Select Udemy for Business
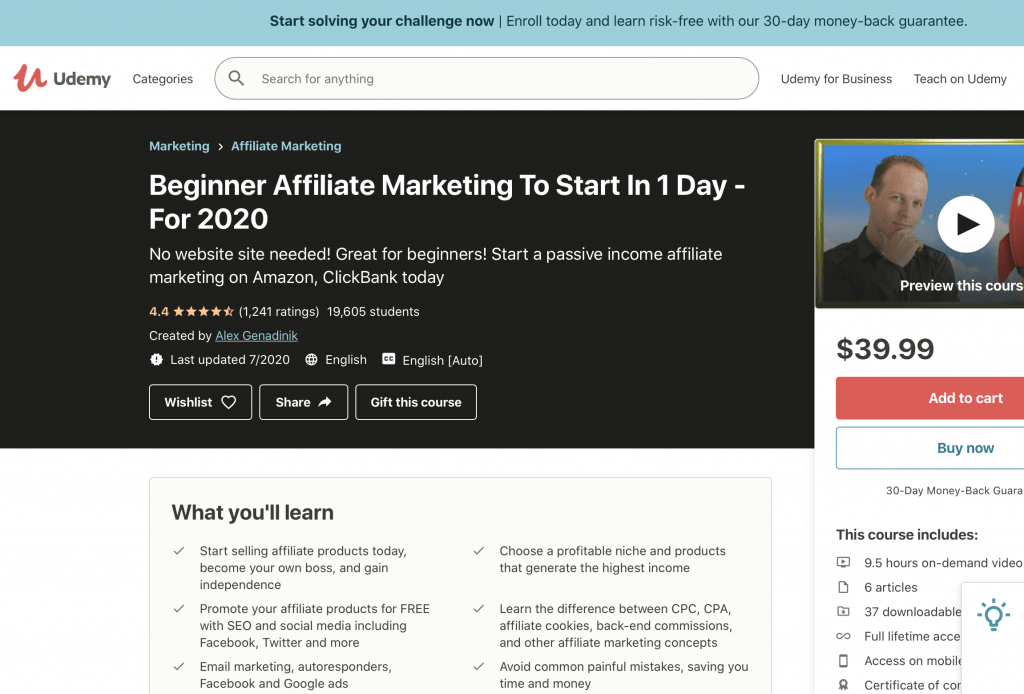 [x=836, y=79]
